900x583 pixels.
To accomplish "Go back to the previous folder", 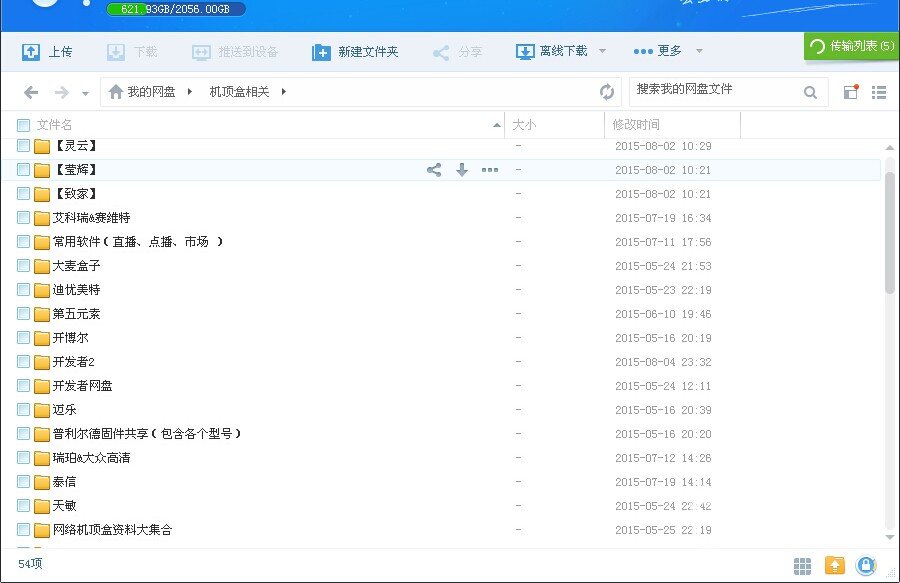I will click(31, 92).
